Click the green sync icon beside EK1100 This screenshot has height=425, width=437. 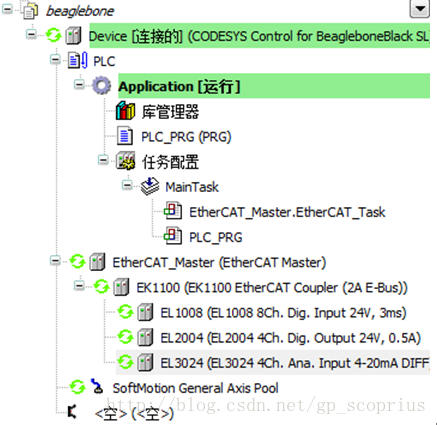pos(101,287)
